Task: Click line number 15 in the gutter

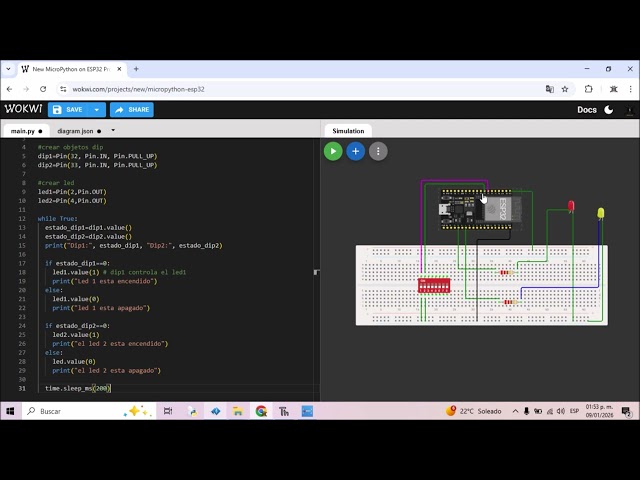Action: pyautogui.click(x=22, y=245)
